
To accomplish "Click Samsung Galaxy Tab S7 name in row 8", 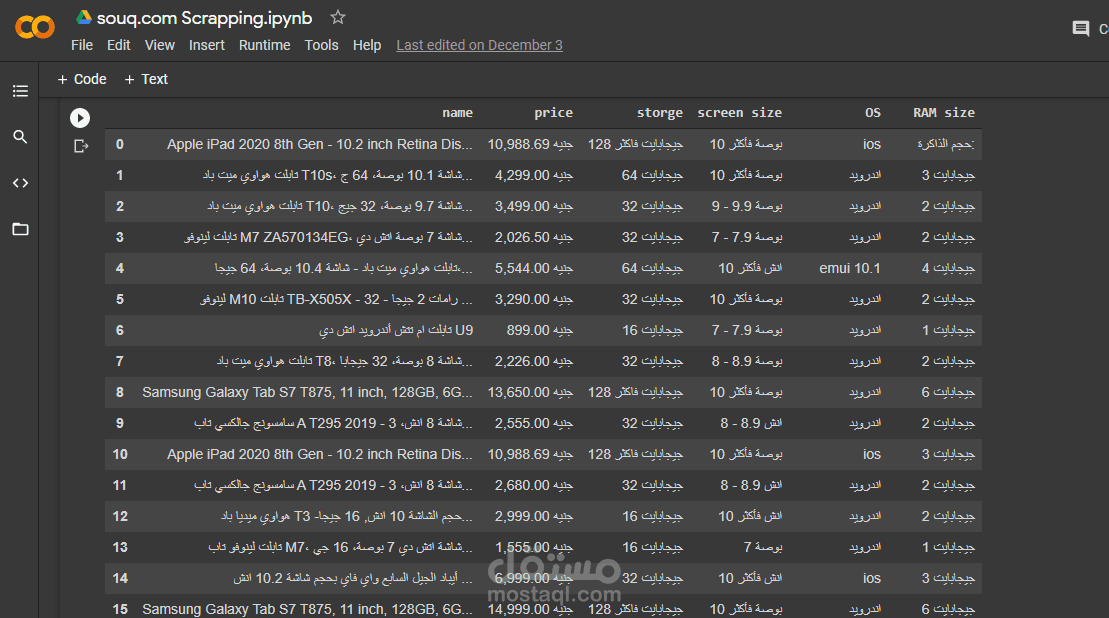I will point(307,392).
